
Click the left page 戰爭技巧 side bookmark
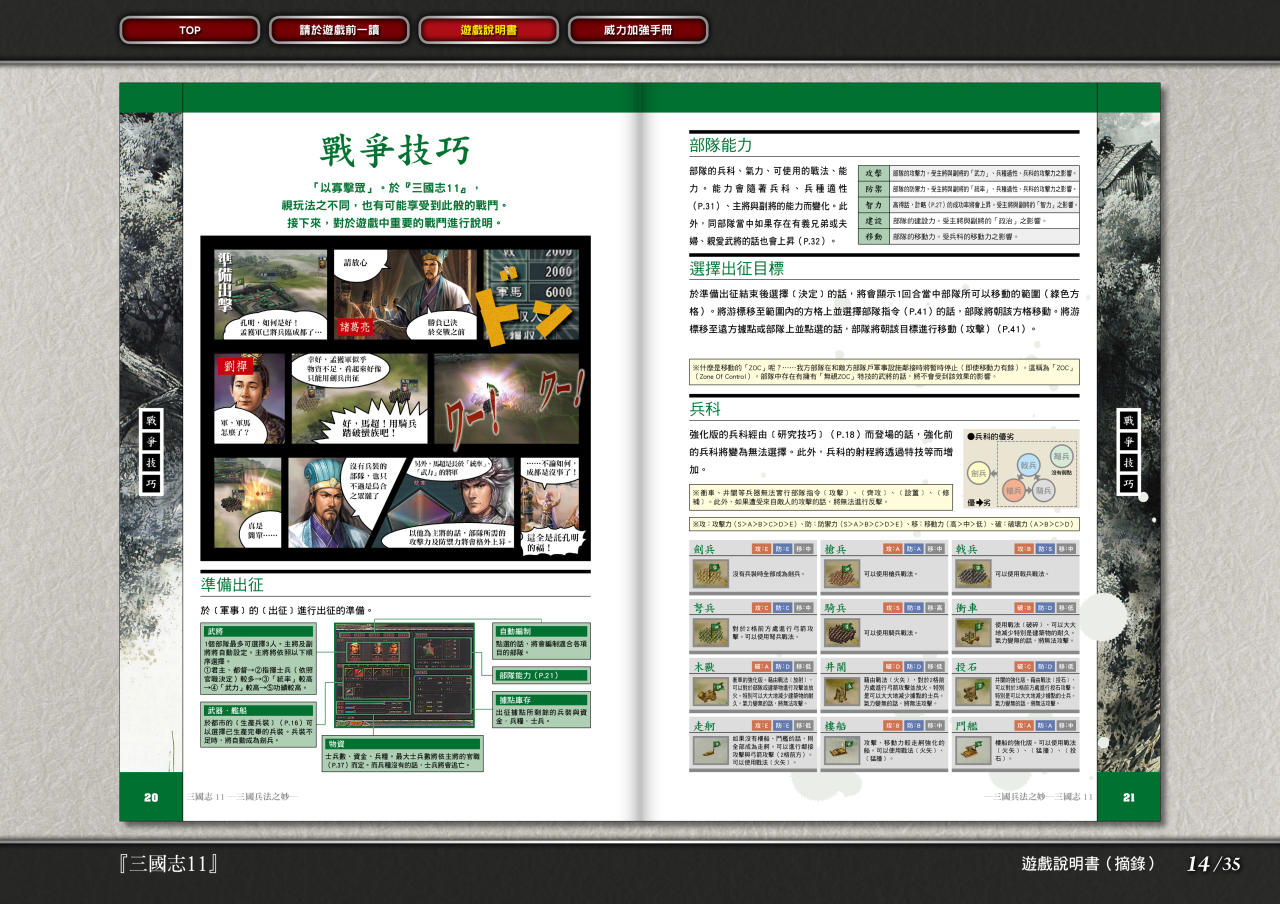[x=151, y=452]
